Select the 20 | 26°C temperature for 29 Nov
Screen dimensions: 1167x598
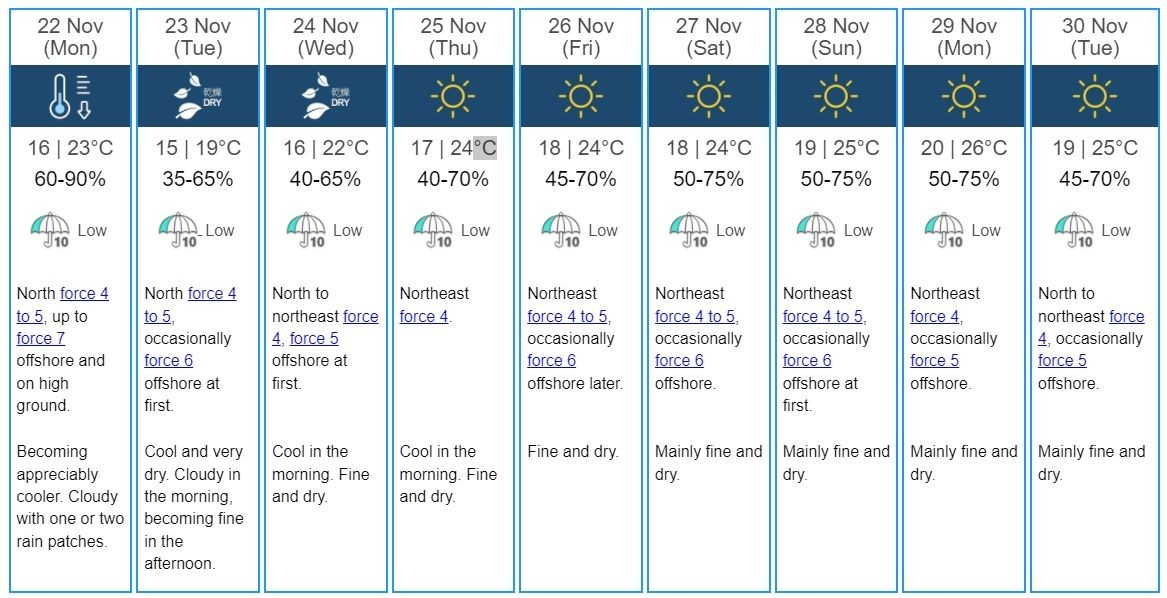964,148
